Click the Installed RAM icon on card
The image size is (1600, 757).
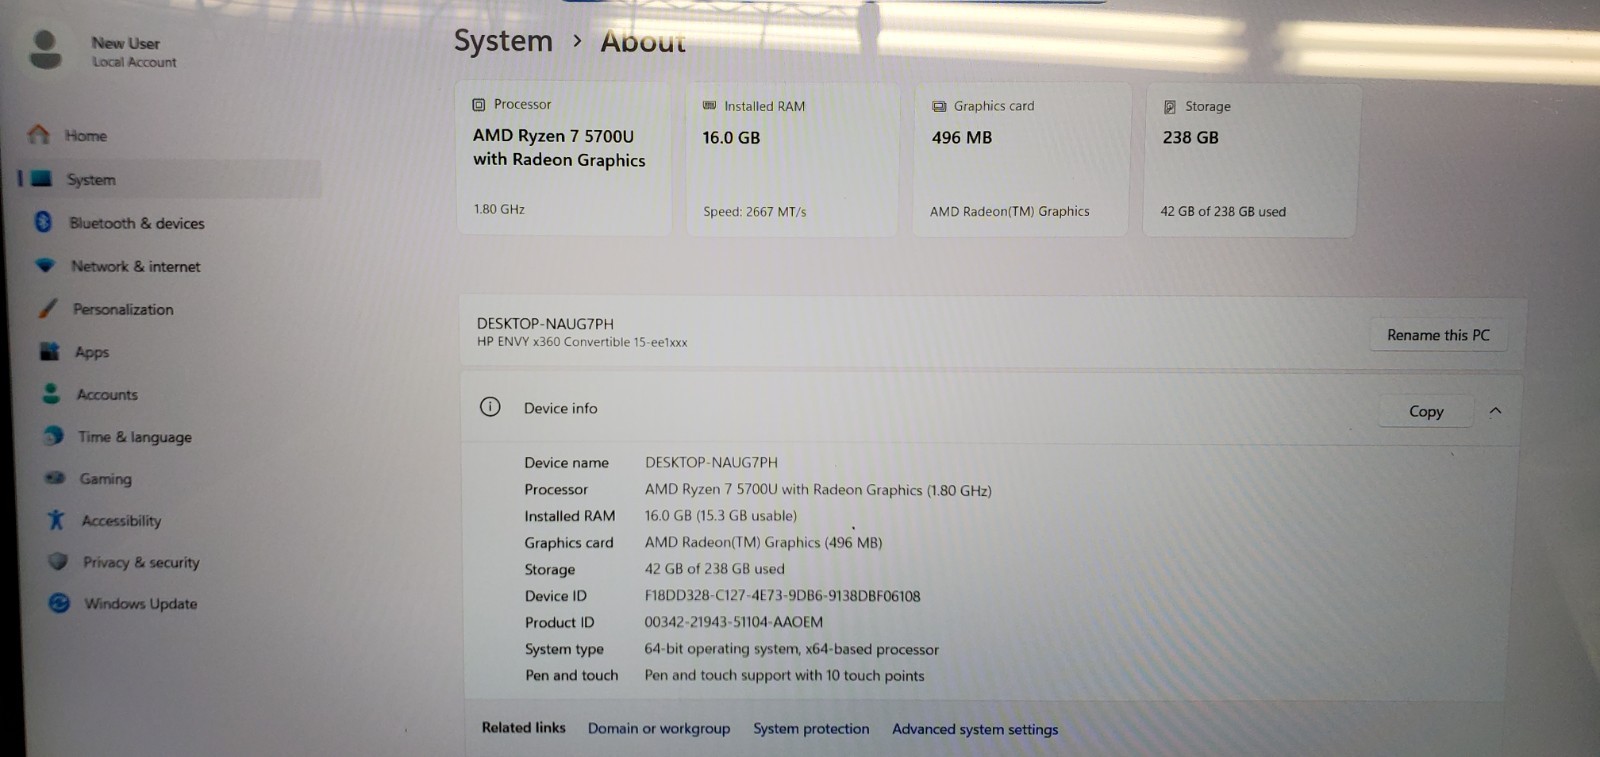coord(709,105)
